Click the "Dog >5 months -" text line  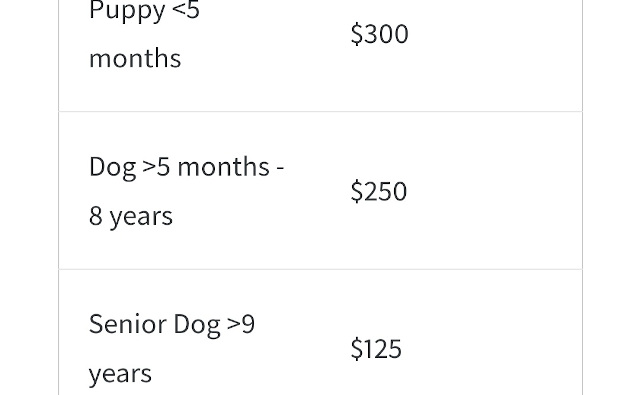[x=187, y=167]
